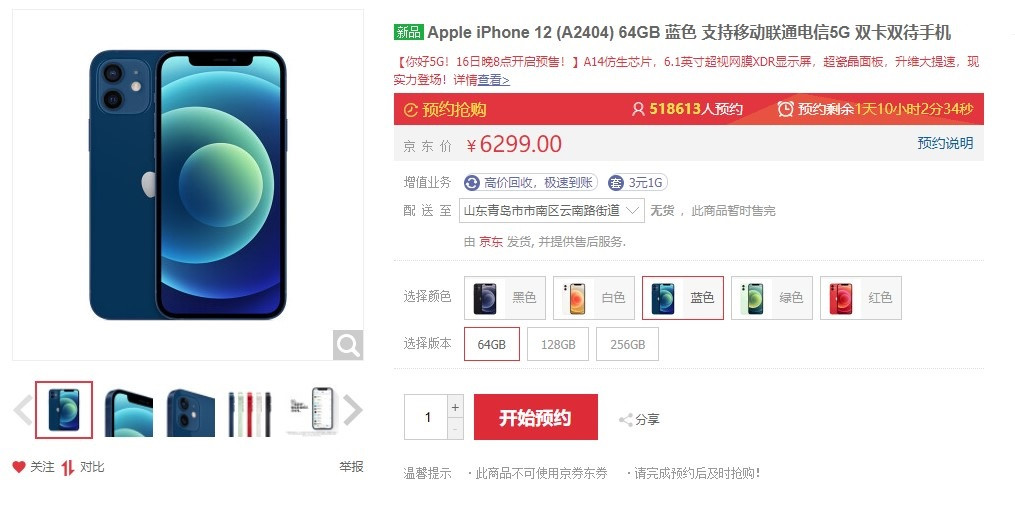The height and width of the screenshot is (517, 1015).
Task: Show next thumbnails with right arrow
Action: (x=353, y=410)
